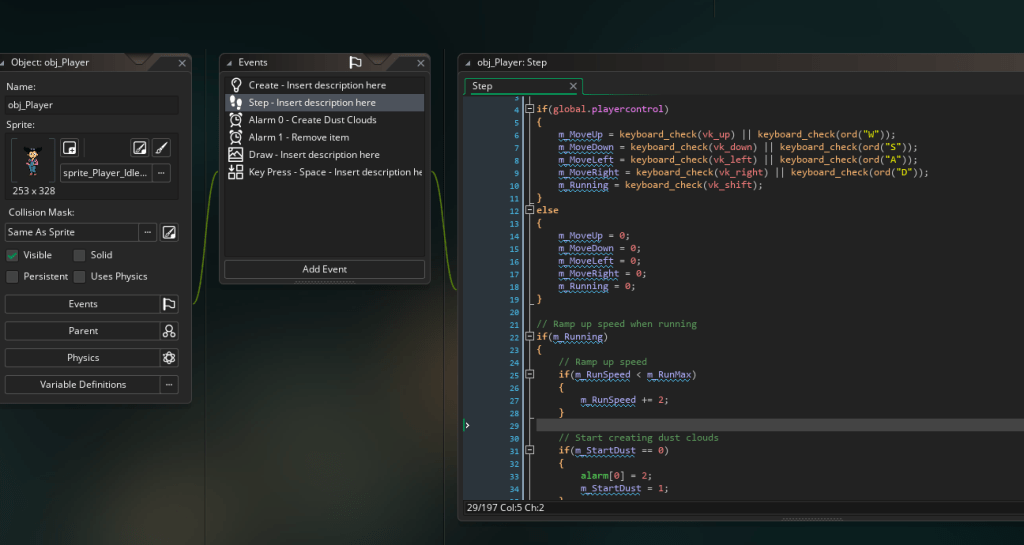Click the Variable Definitions button
Image resolution: width=1024 pixels, height=545 pixels.
(x=82, y=384)
